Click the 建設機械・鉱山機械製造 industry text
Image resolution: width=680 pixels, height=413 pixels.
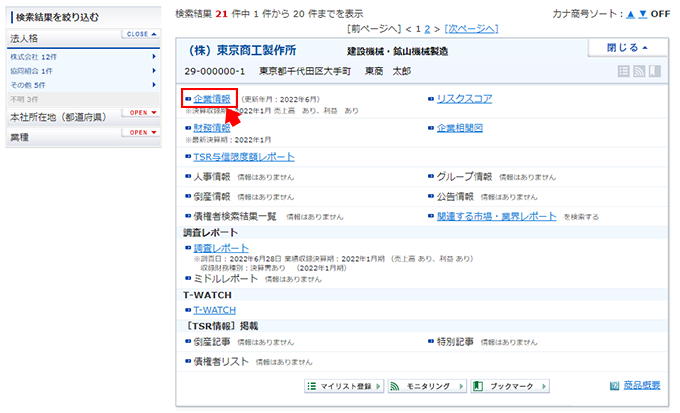(x=397, y=52)
